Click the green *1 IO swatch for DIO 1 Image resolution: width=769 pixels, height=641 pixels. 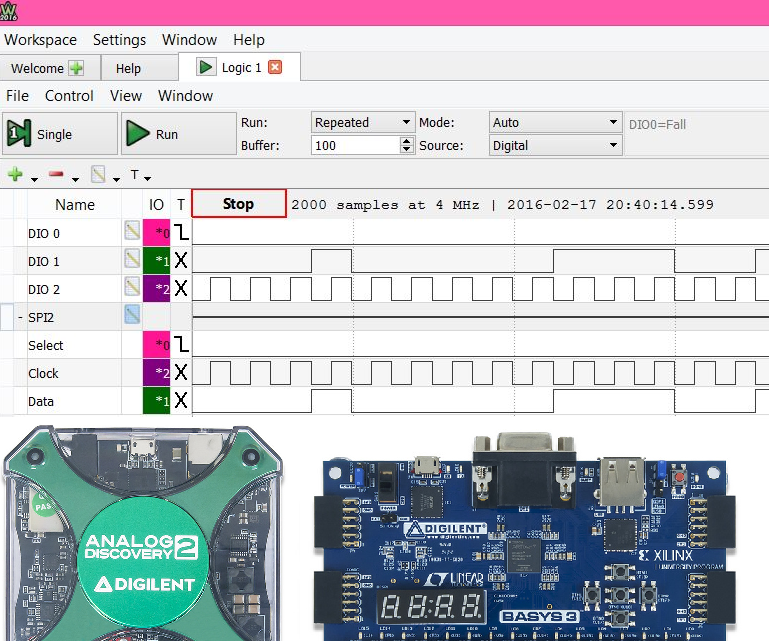156,260
